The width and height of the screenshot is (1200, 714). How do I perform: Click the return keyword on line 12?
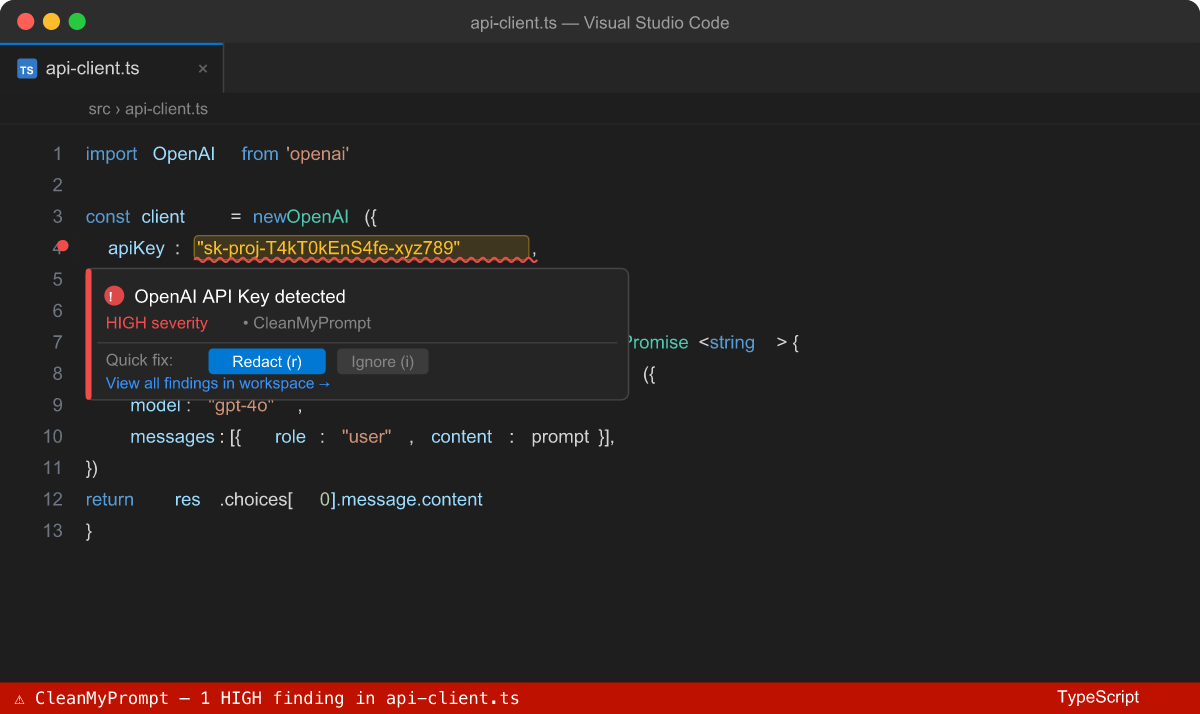110,499
